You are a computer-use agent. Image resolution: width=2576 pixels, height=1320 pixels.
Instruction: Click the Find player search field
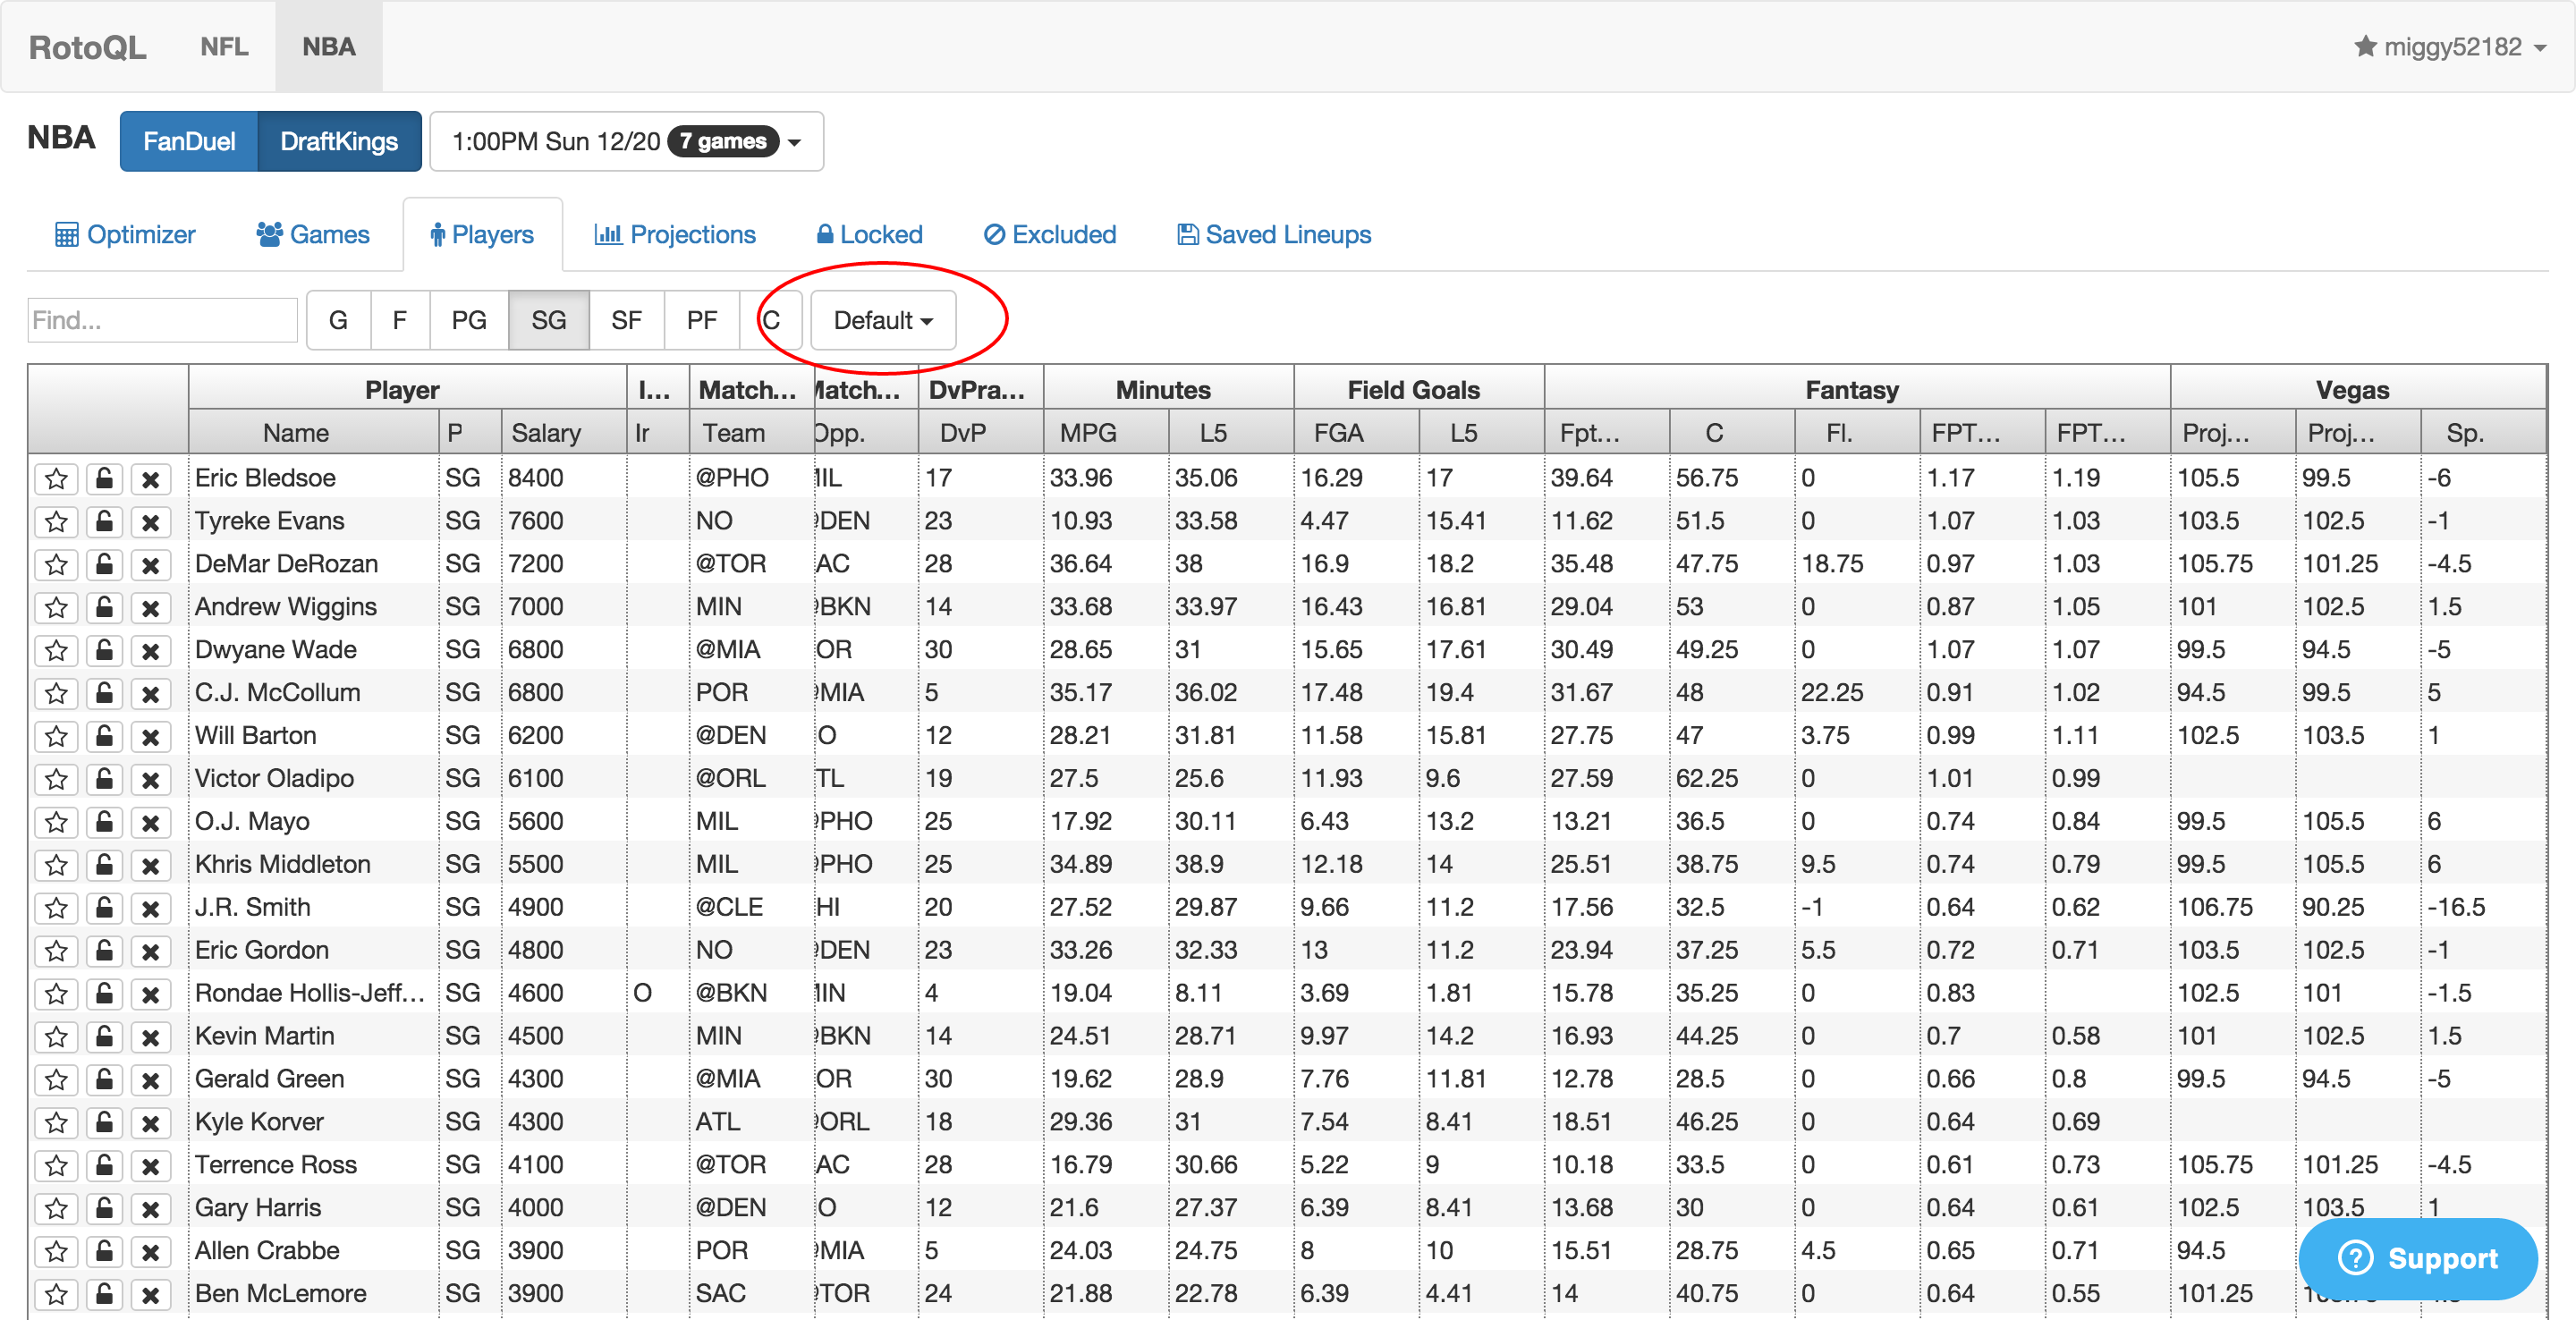coord(162,320)
